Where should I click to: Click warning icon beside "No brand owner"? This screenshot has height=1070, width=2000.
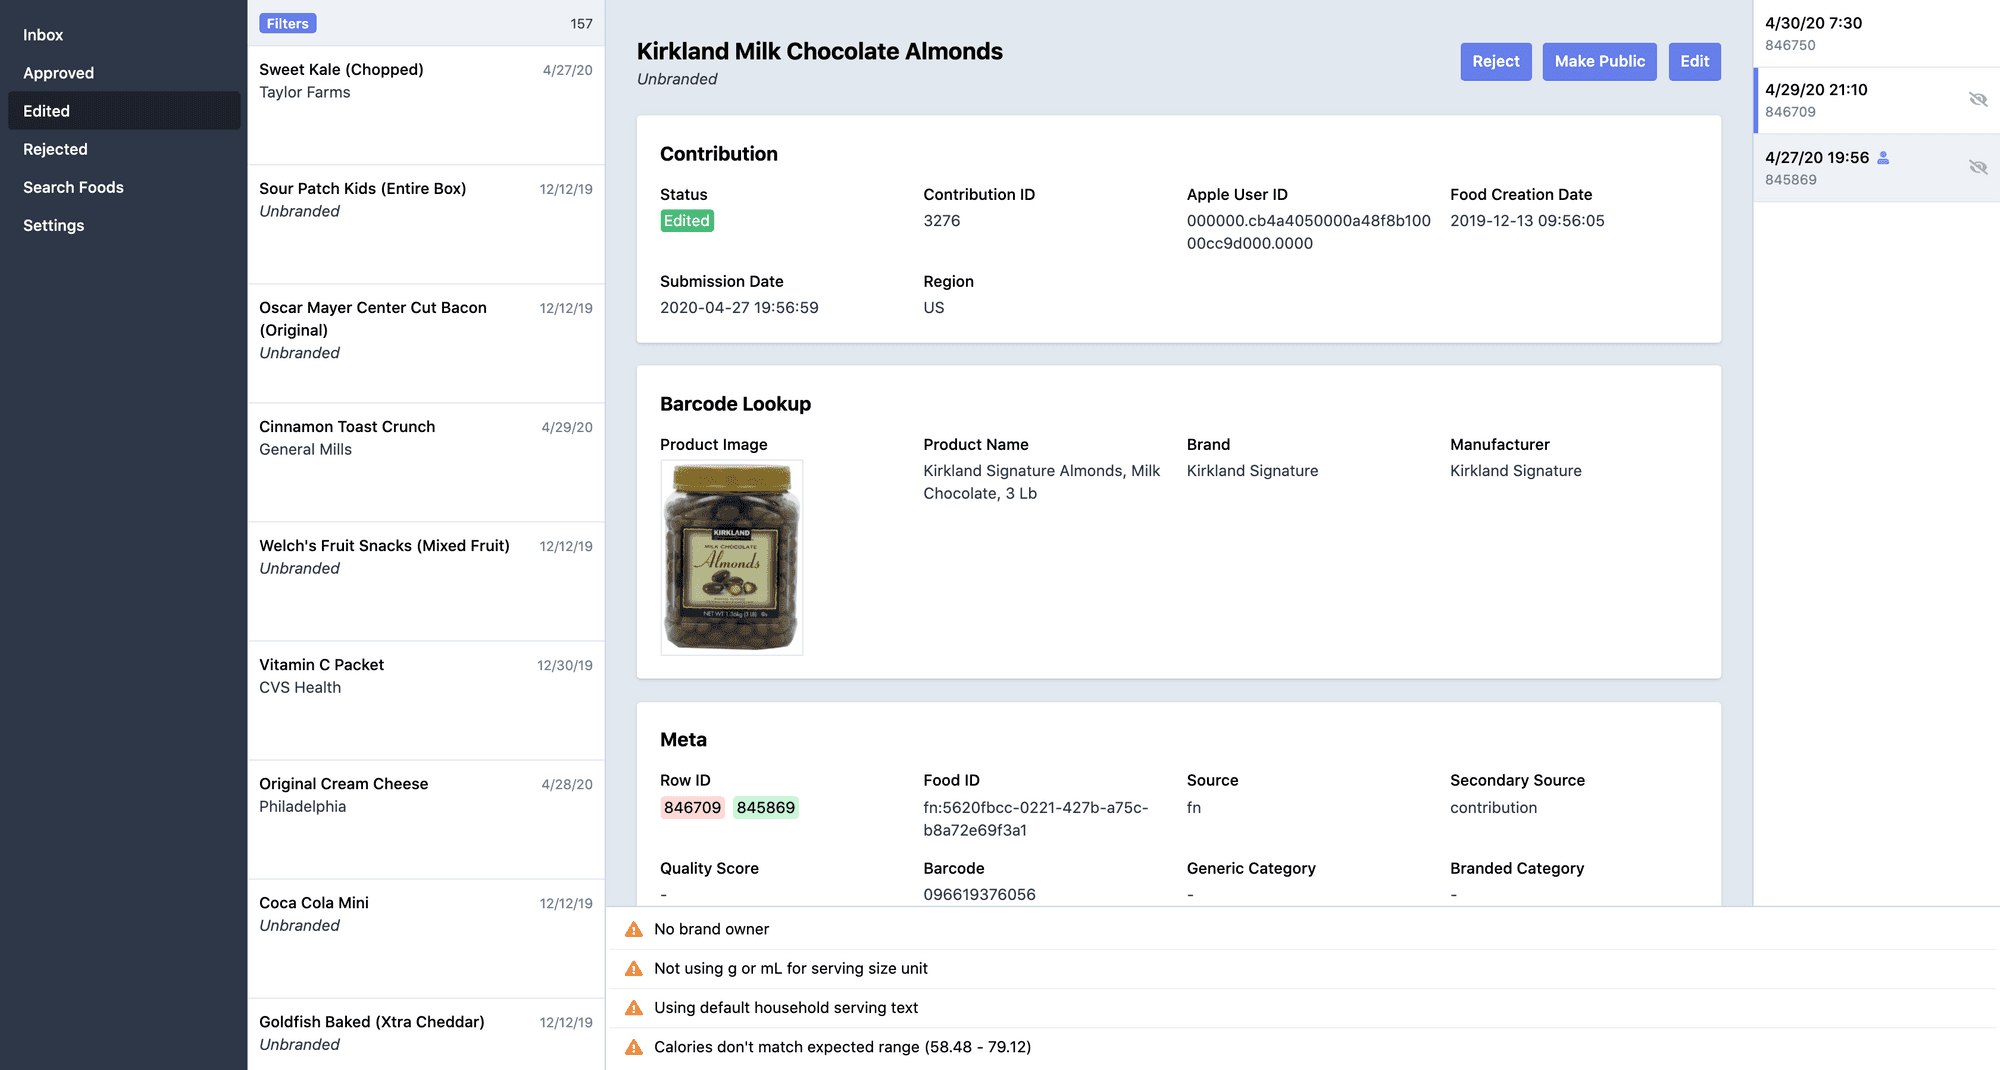pos(635,929)
